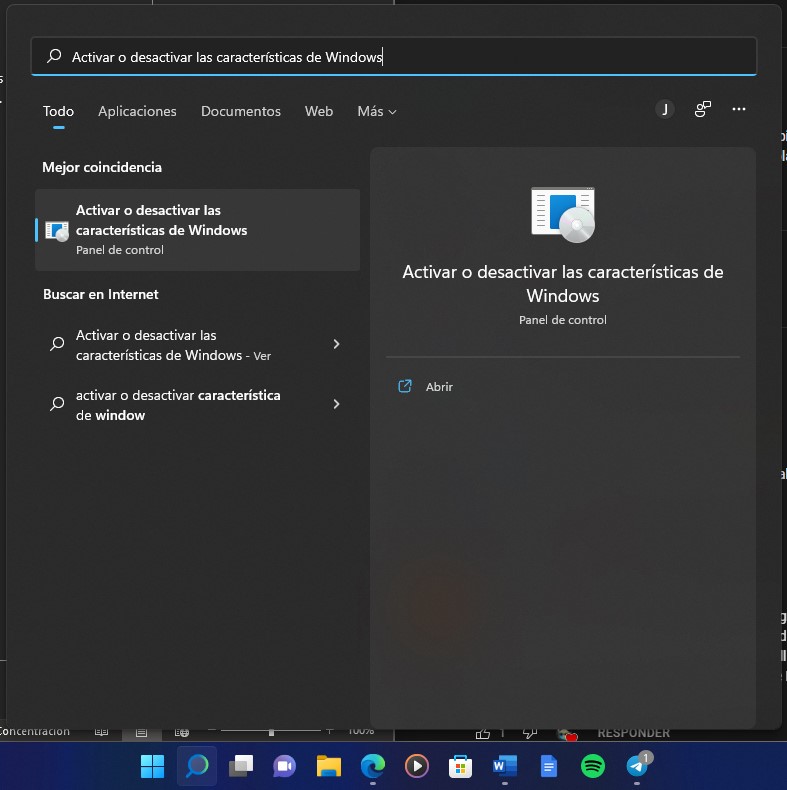Click Abrir to open the control panel item
Viewport: 787px width, 790px height.
439,387
